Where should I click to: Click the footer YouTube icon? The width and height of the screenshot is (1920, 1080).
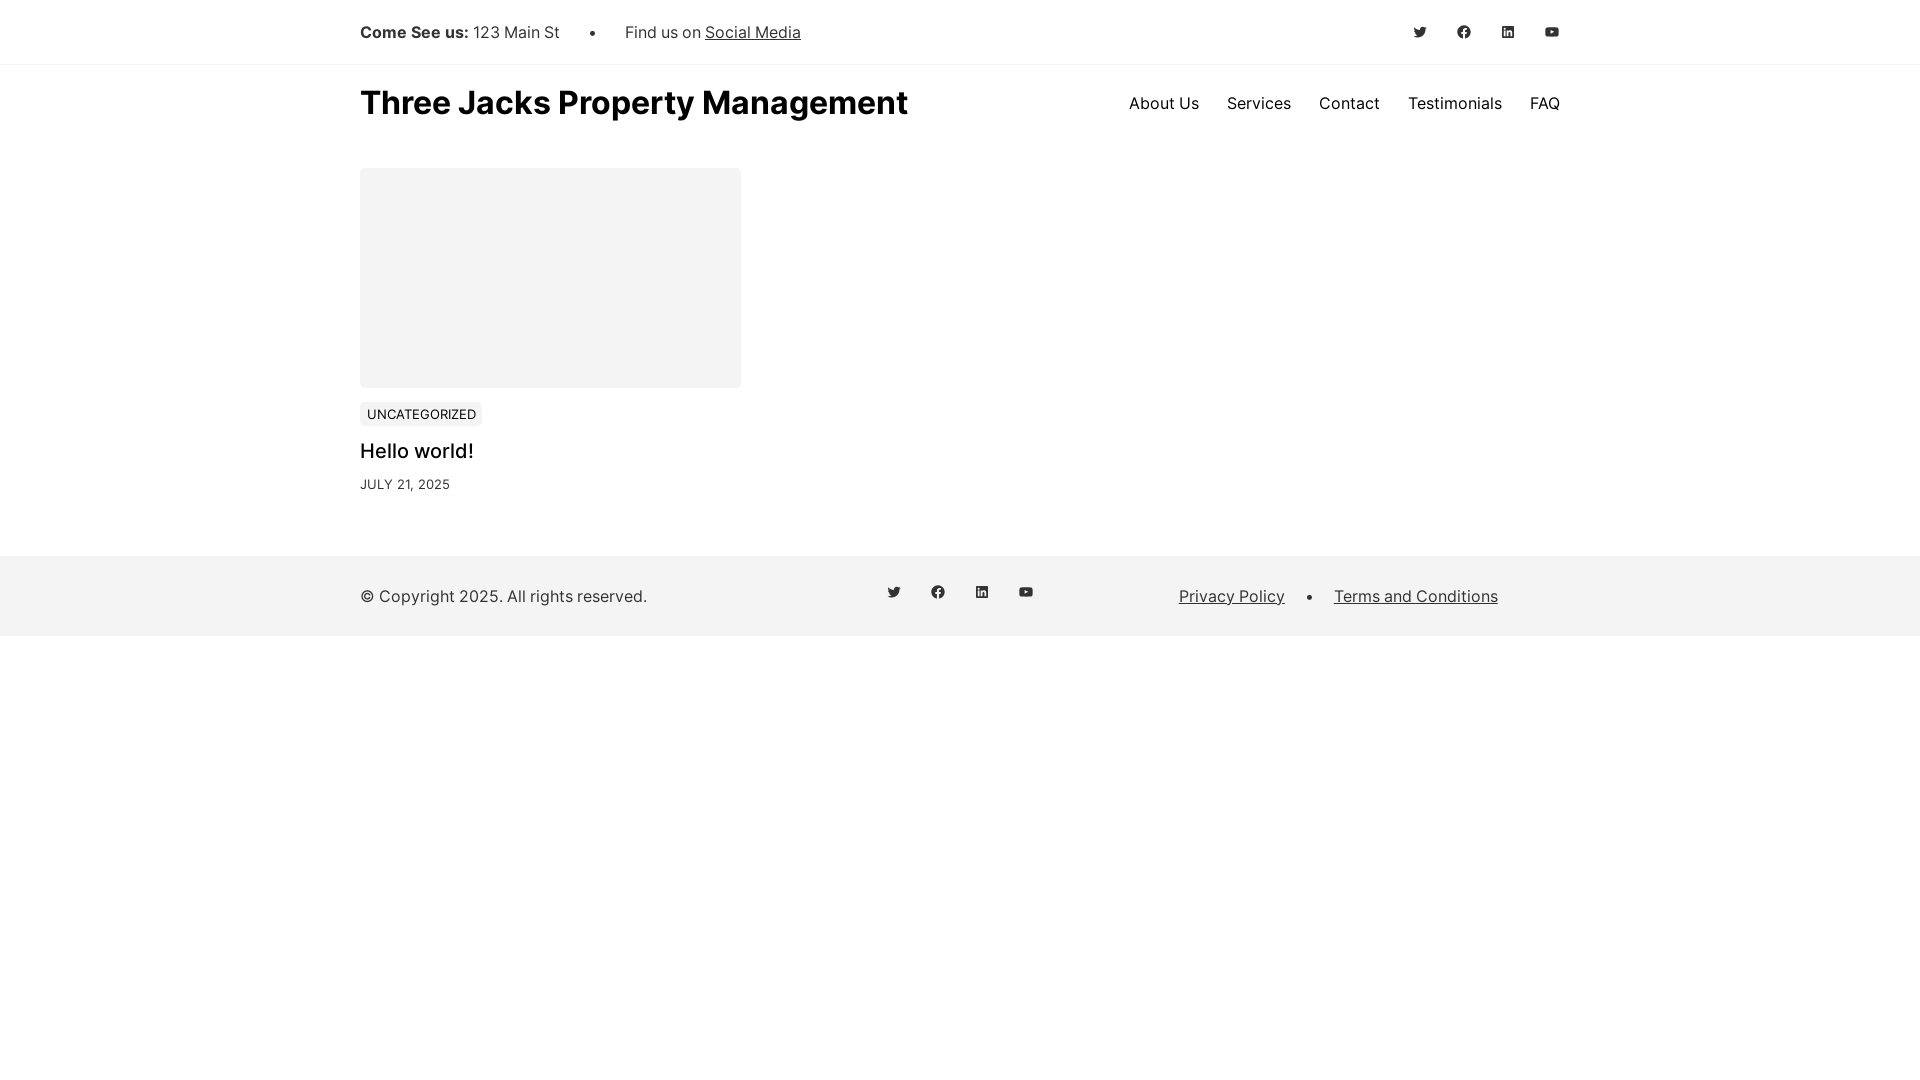pyautogui.click(x=1026, y=592)
